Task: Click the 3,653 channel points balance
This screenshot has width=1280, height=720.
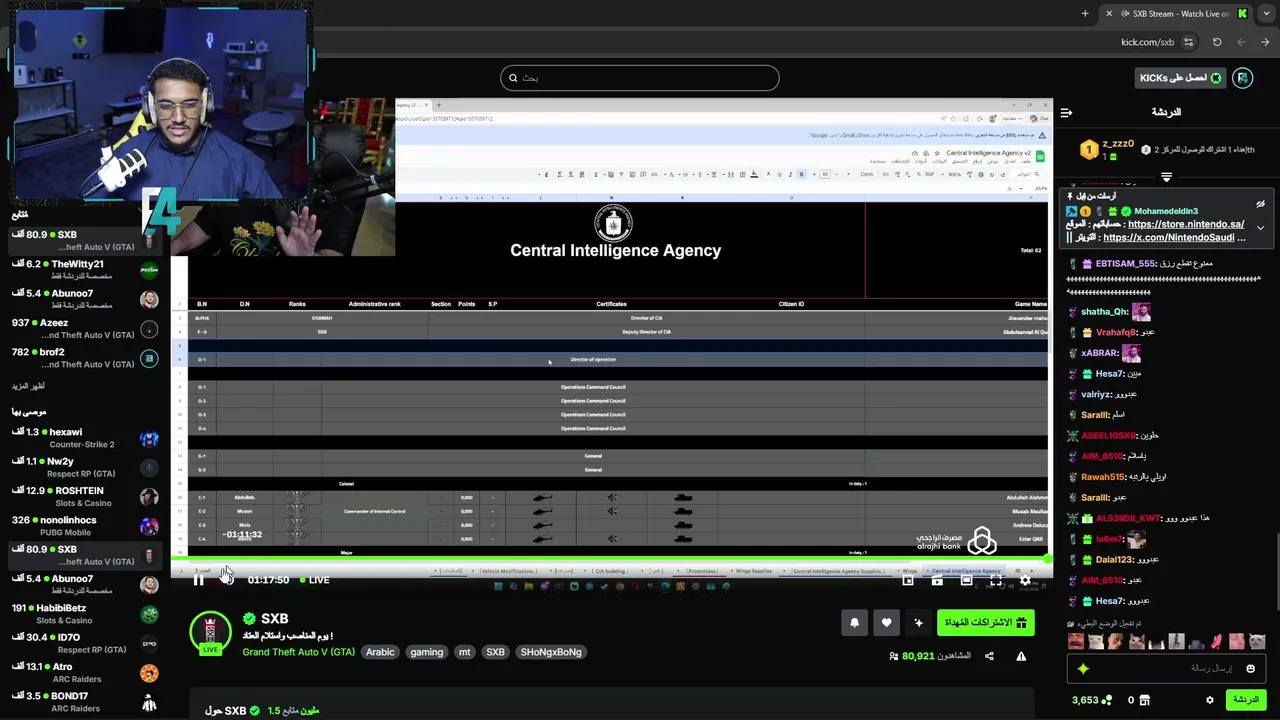Action: (1092, 700)
